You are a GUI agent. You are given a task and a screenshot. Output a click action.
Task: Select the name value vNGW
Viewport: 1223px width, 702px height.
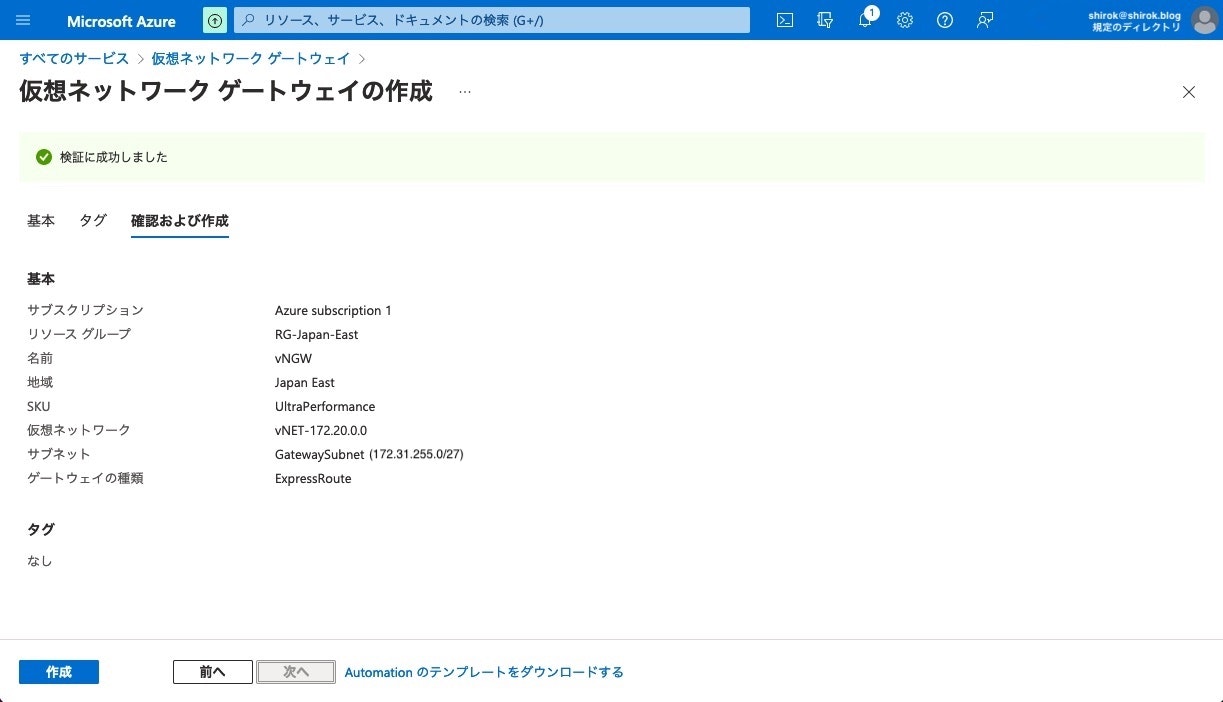pyautogui.click(x=294, y=358)
